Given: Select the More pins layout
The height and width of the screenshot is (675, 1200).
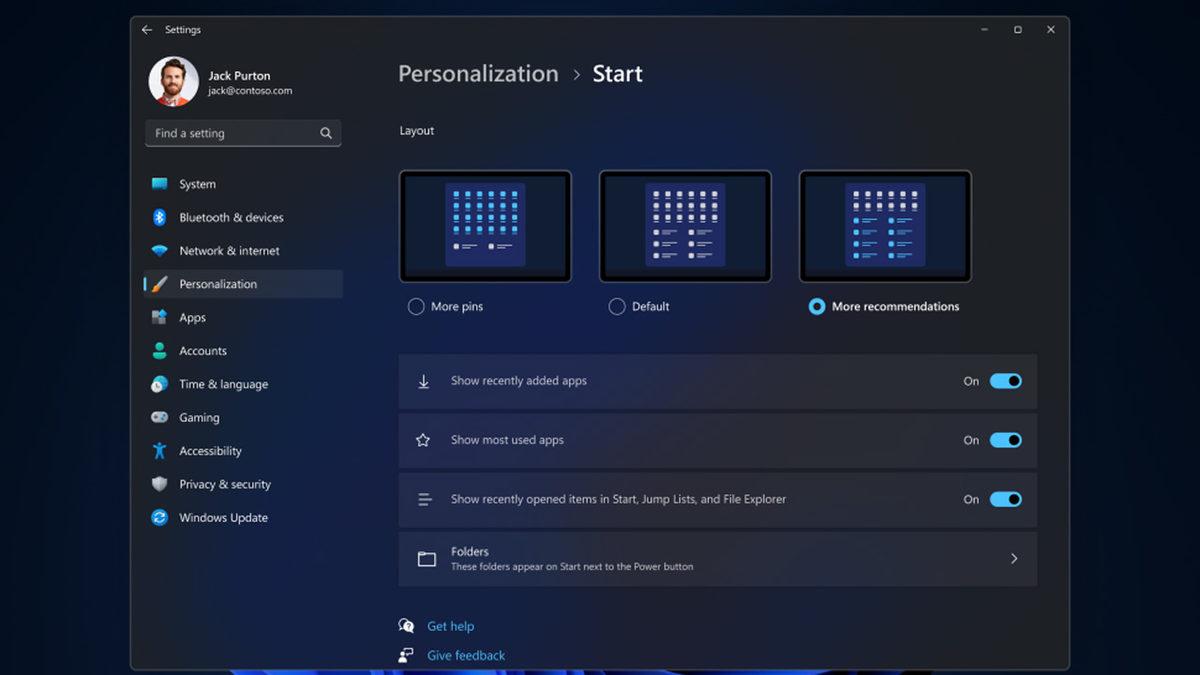Looking at the screenshot, I should (416, 306).
